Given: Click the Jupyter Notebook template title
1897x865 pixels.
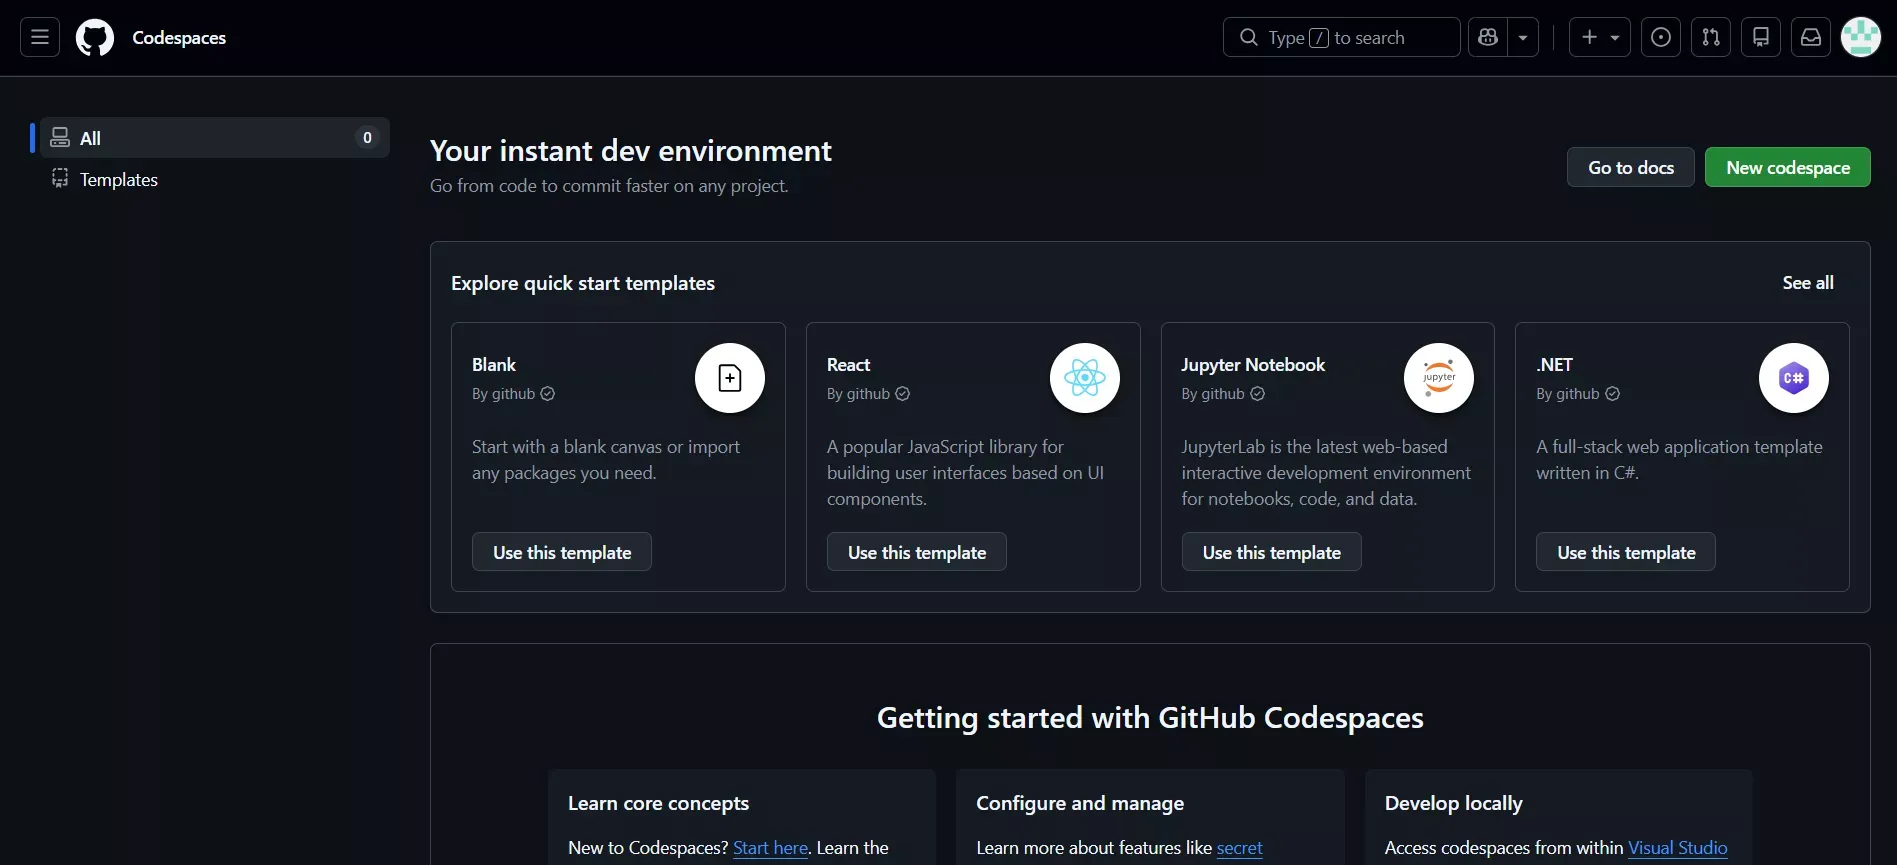Looking at the screenshot, I should tap(1253, 365).
